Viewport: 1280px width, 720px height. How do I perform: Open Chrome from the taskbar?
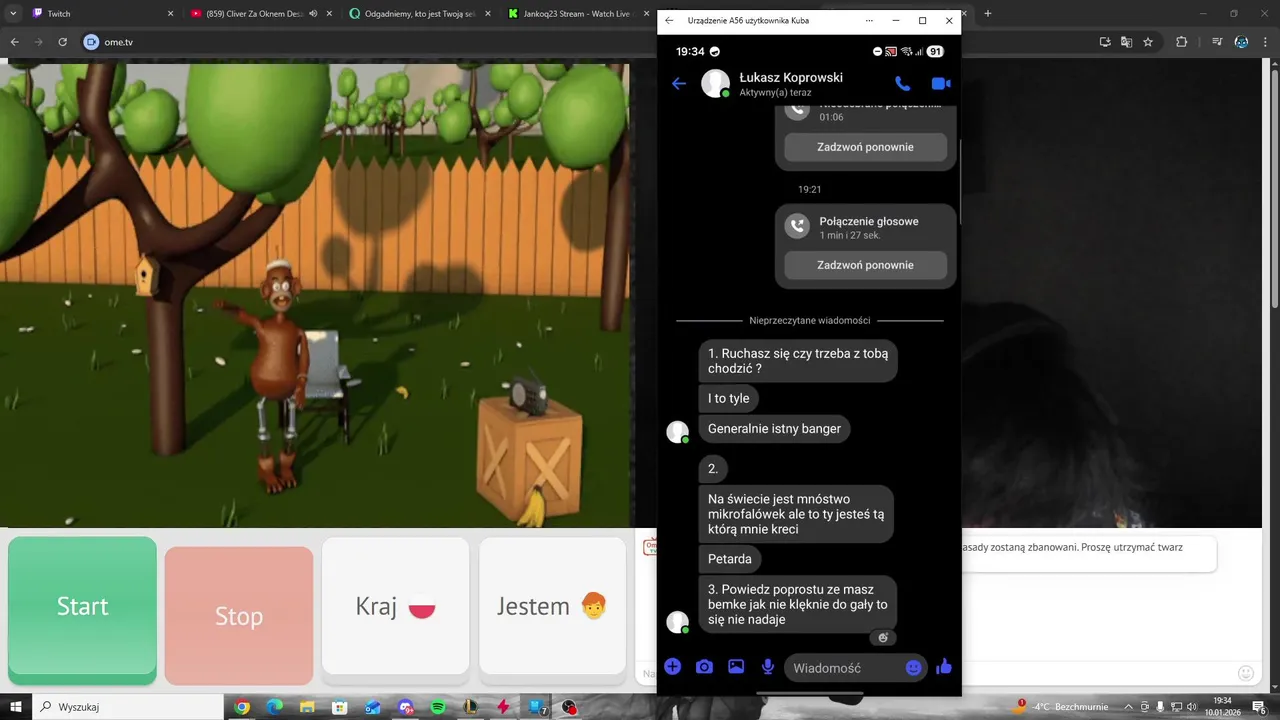point(242,707)
